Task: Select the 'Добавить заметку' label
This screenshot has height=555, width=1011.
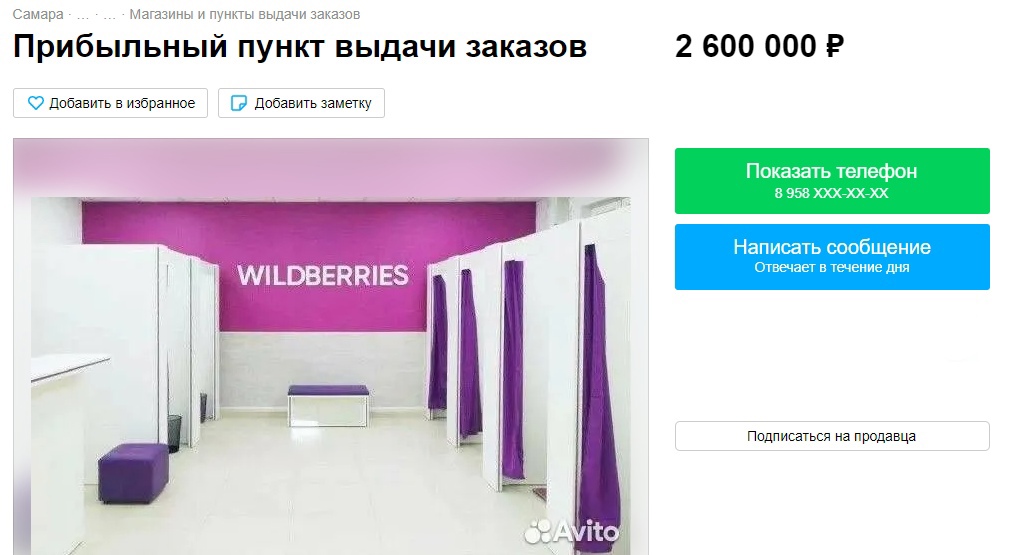Action: pyautogui.click(x=313, y=103)
